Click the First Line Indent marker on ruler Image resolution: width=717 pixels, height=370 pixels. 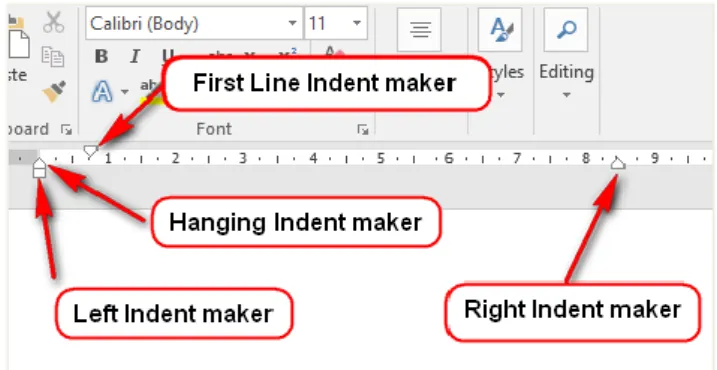91,151
